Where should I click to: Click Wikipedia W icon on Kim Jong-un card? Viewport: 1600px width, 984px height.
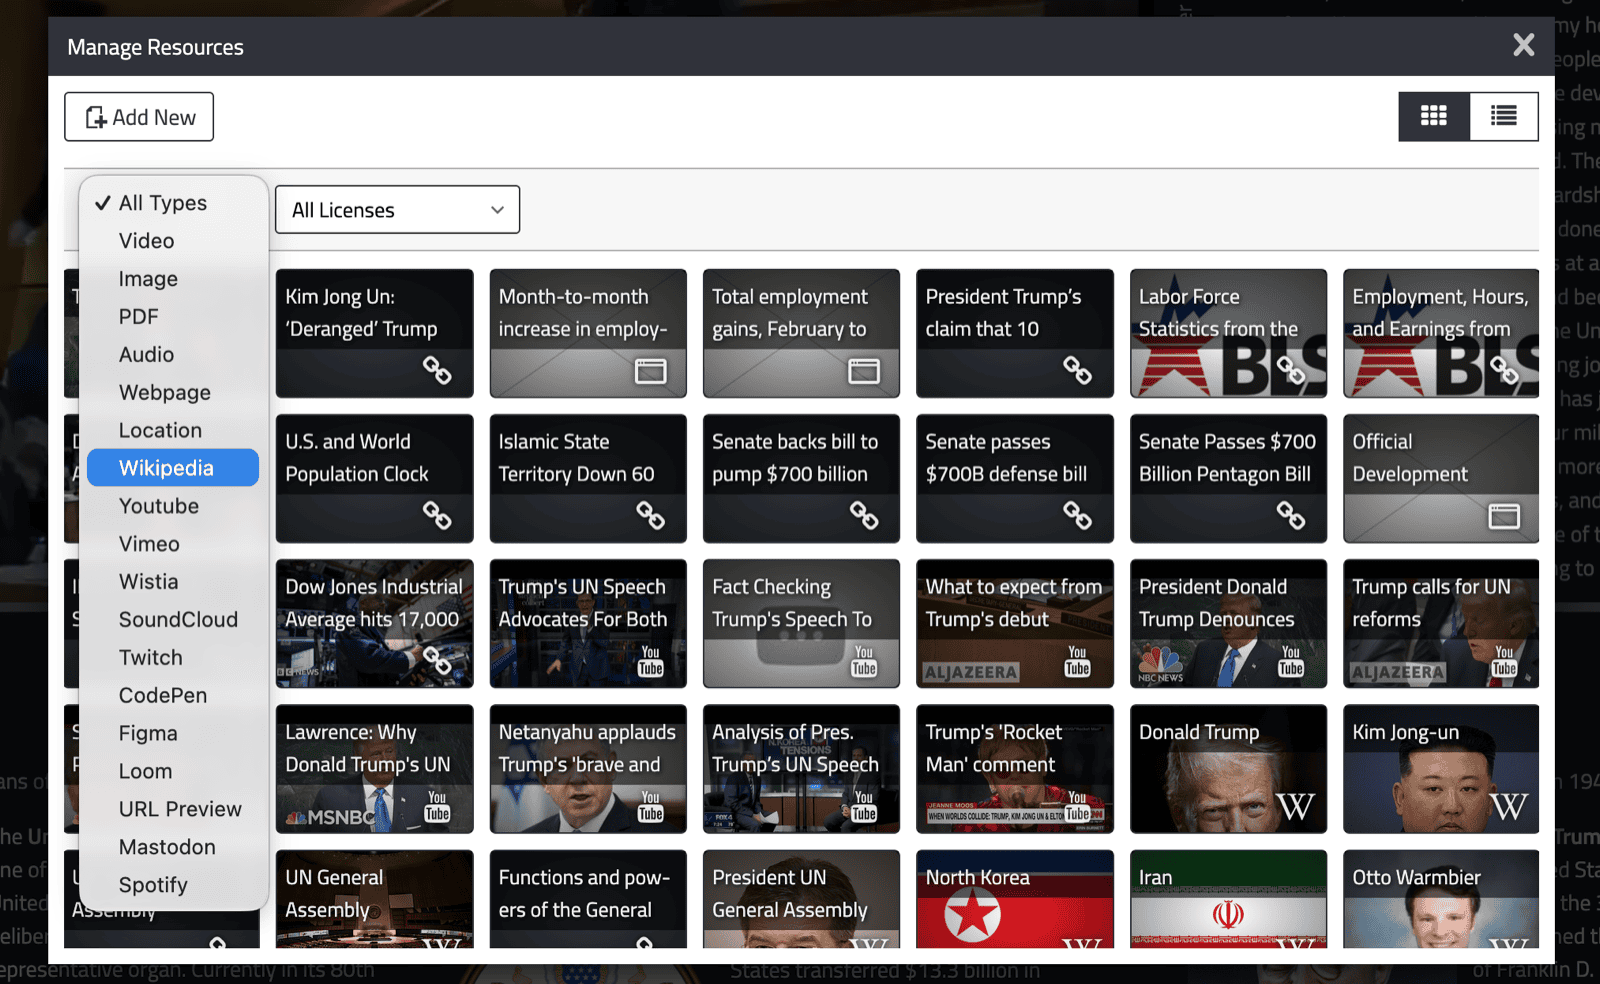click(x=1508, y=806)
